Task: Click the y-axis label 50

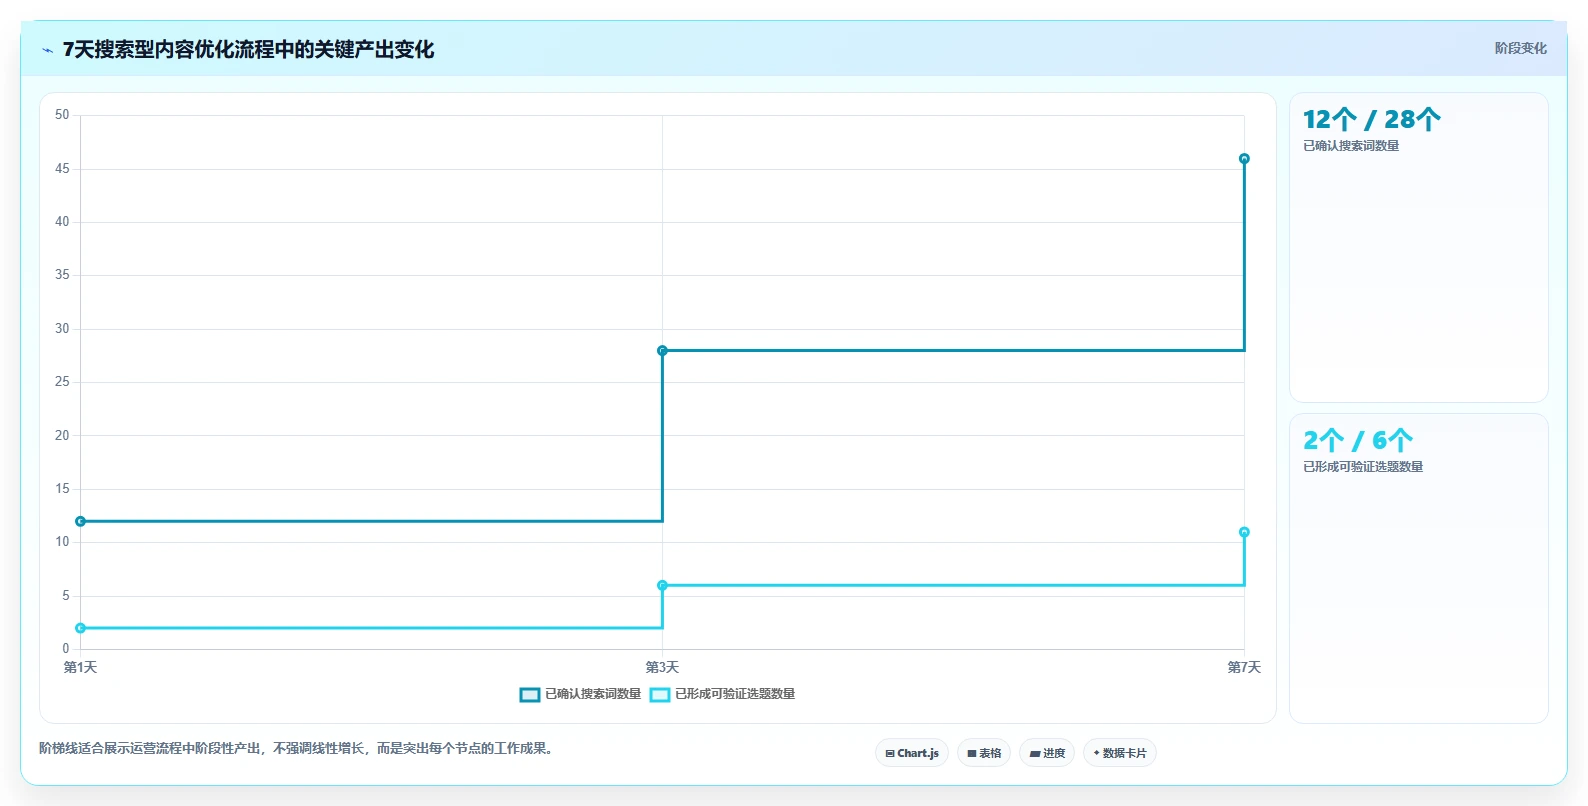Action: pyautogui.click(x=62, y=115)
